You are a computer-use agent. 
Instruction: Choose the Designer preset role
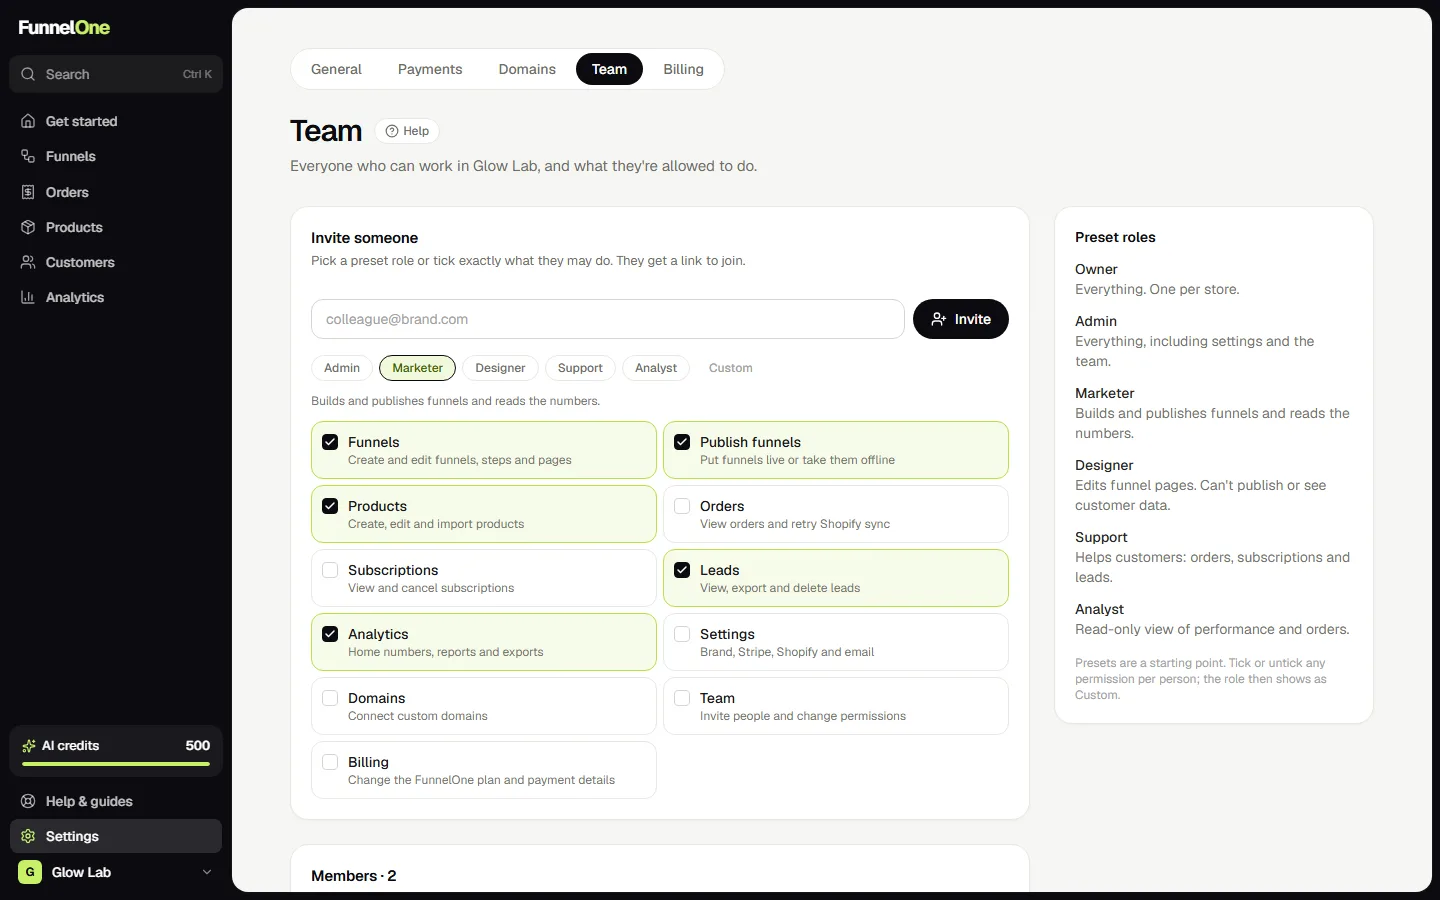click(x=500, y=368)
